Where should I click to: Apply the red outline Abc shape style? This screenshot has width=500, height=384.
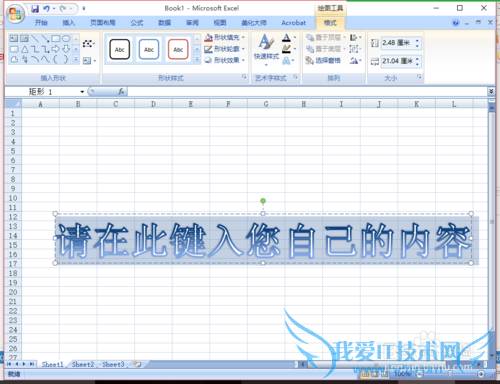click(x=178, y=49)
